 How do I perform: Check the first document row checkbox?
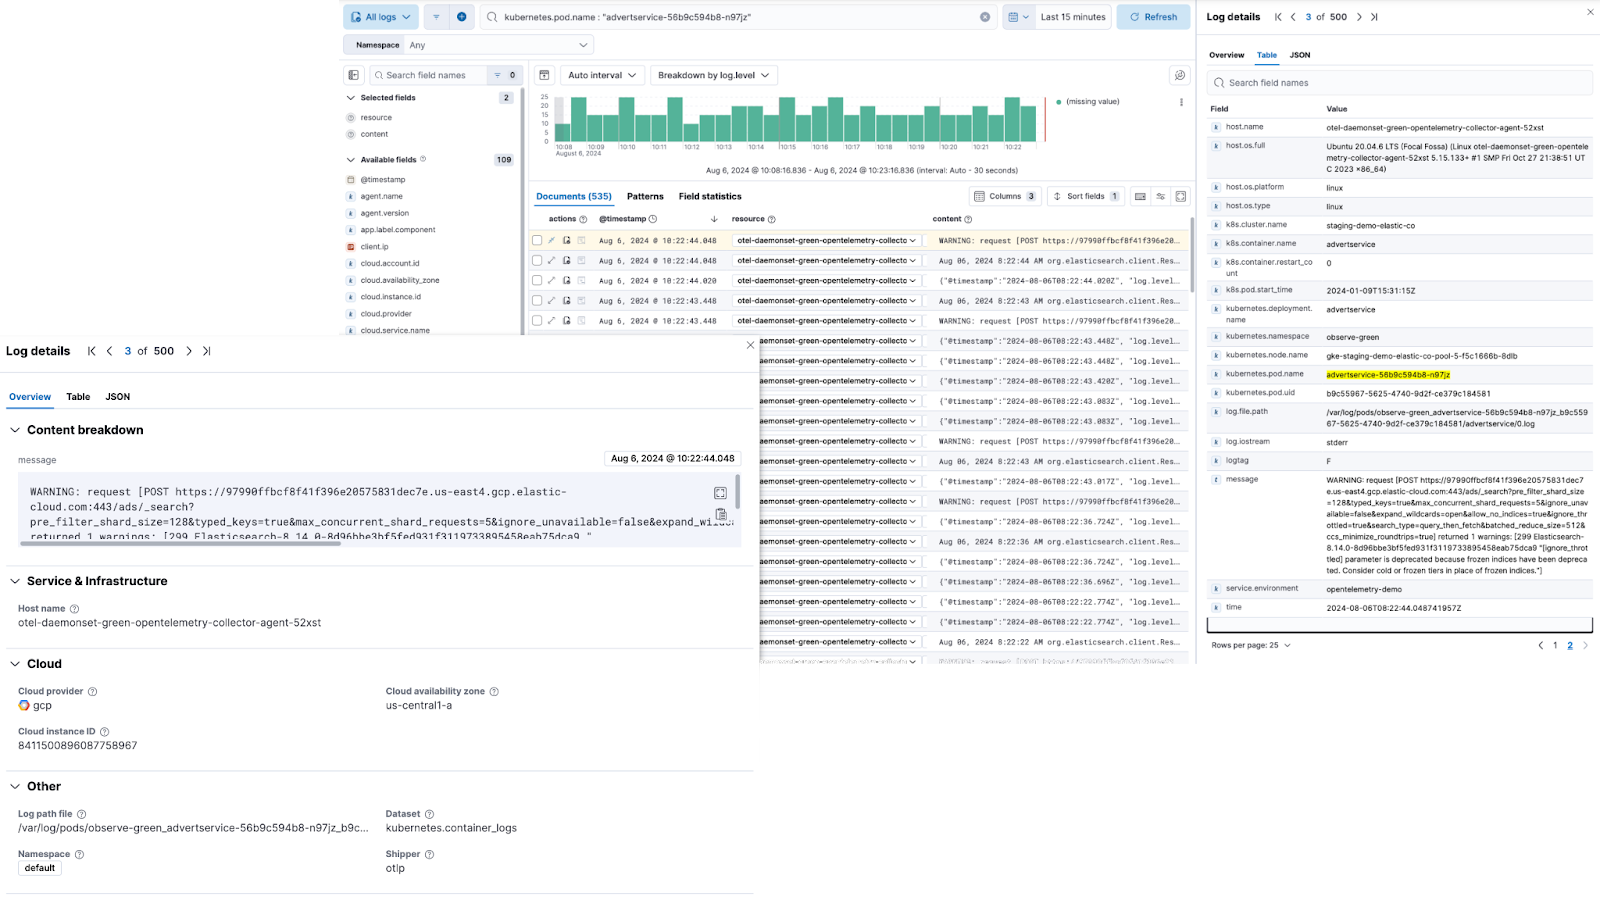(x=537, y=241)
